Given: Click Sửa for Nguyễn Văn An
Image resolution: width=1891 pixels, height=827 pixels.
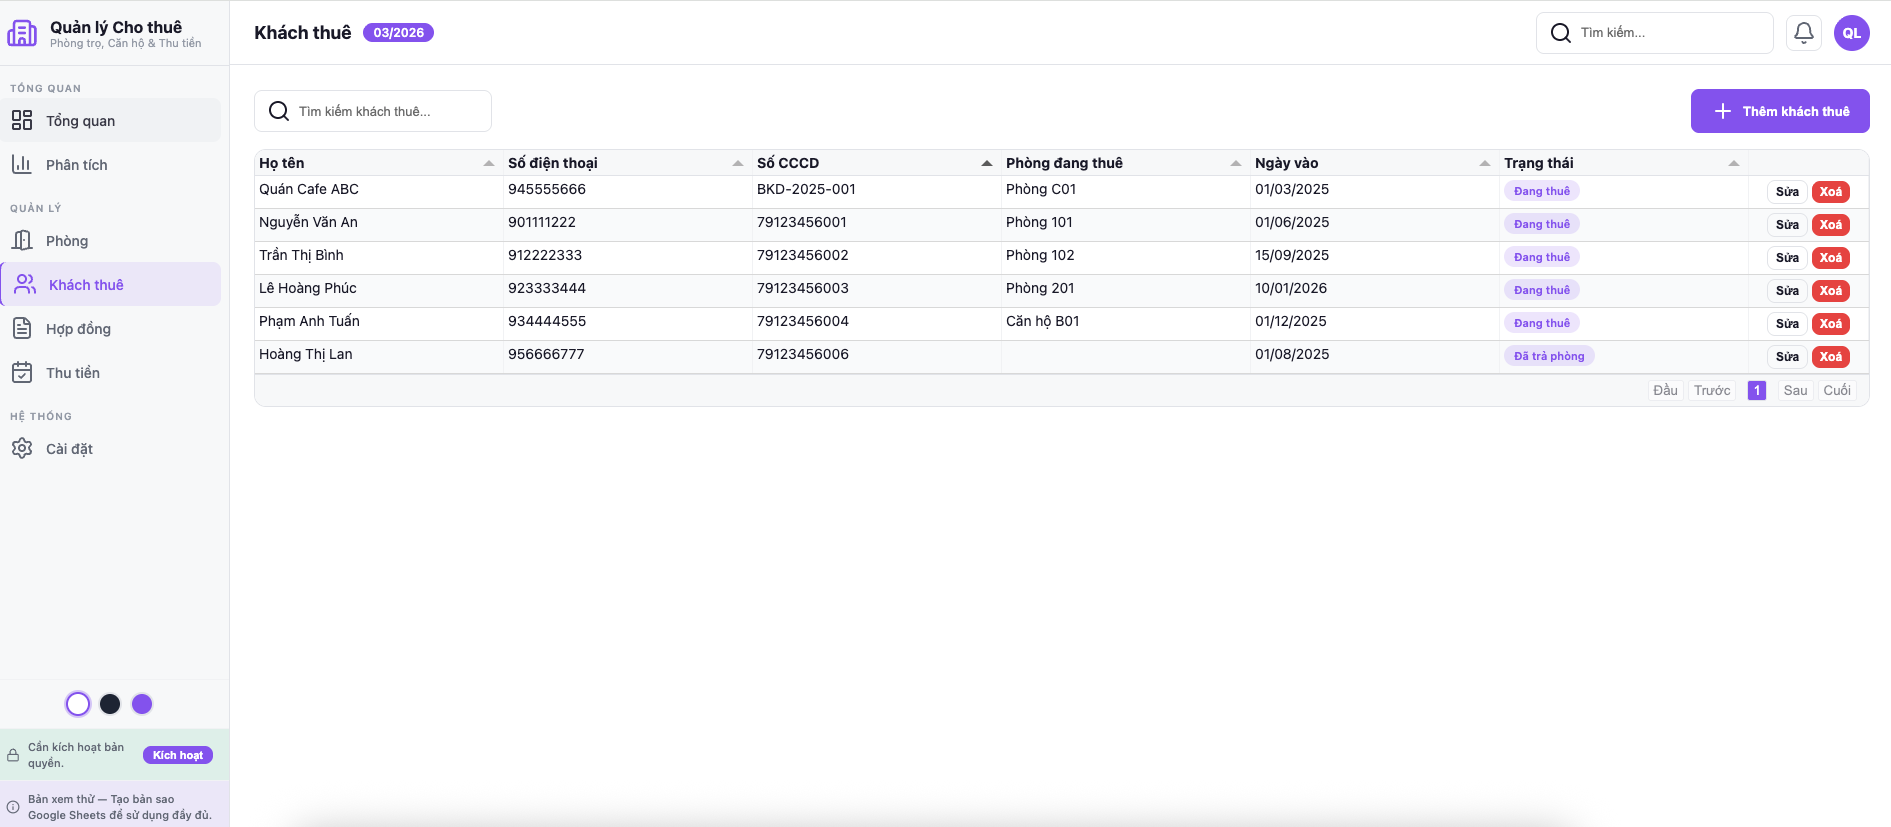Looking at the screenshot, I should (x=1787, y=225).
